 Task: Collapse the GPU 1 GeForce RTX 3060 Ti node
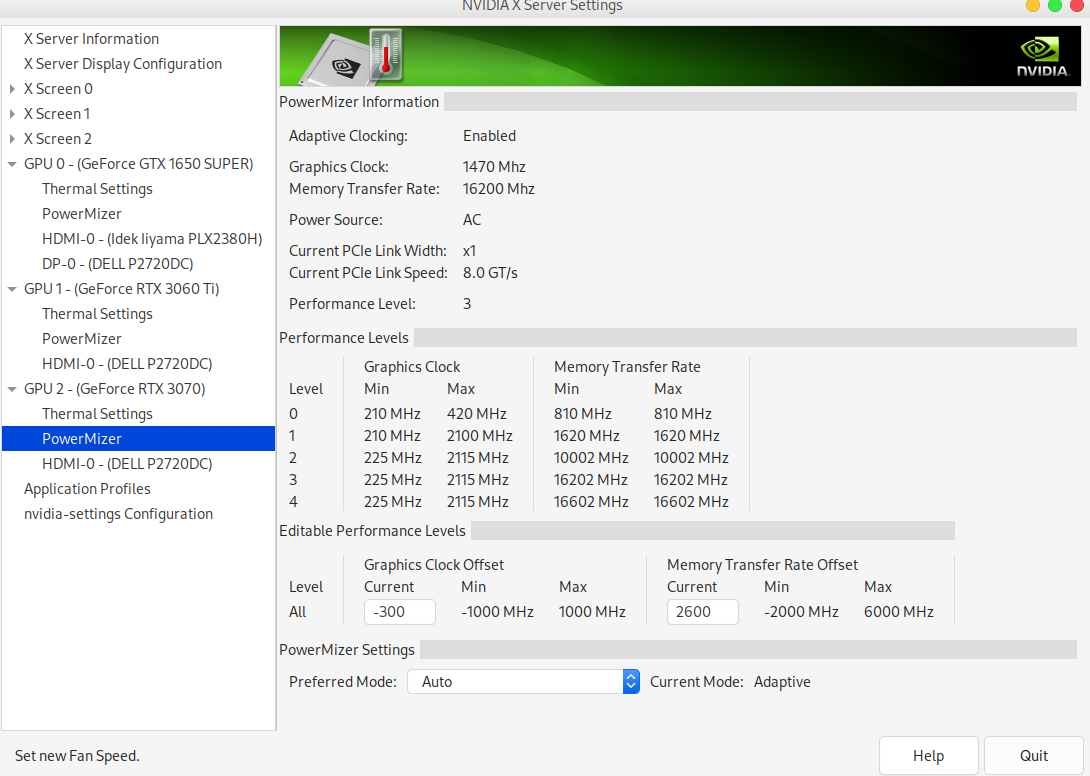12,289
